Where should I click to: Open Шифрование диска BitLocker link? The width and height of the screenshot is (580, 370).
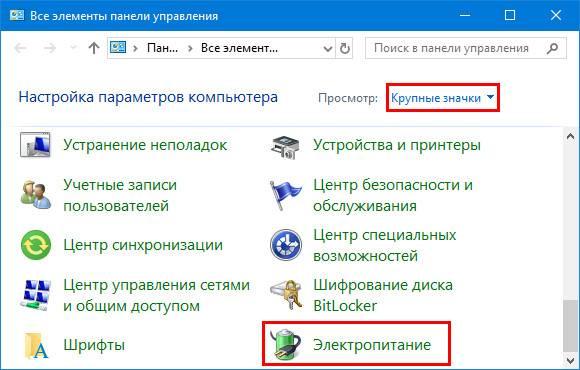tap(383, 295)
